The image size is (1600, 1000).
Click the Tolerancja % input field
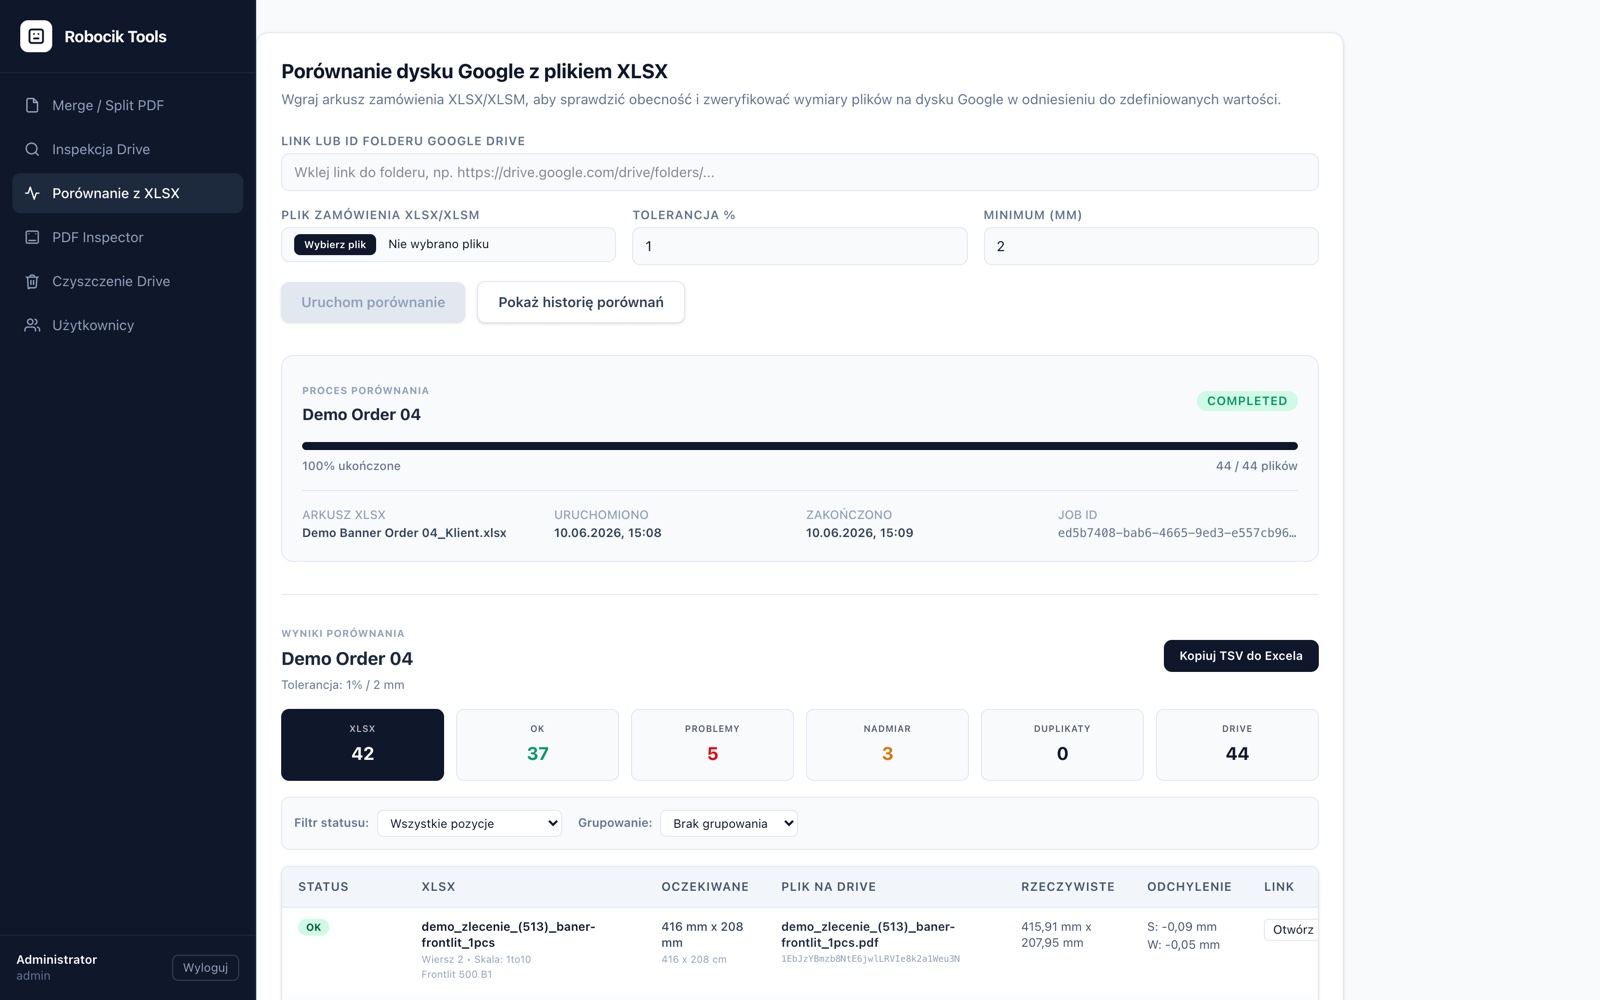800,246
